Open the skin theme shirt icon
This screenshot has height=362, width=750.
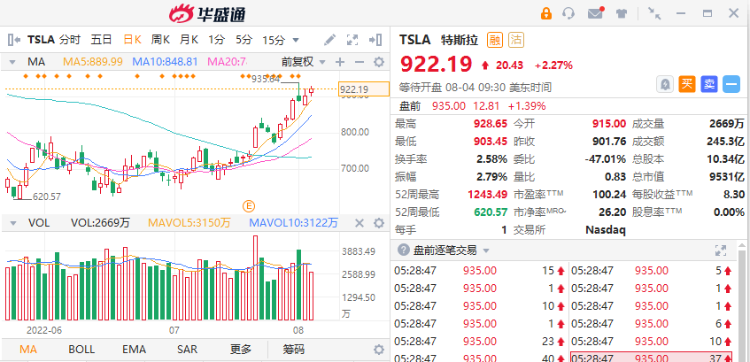(621, 13)
